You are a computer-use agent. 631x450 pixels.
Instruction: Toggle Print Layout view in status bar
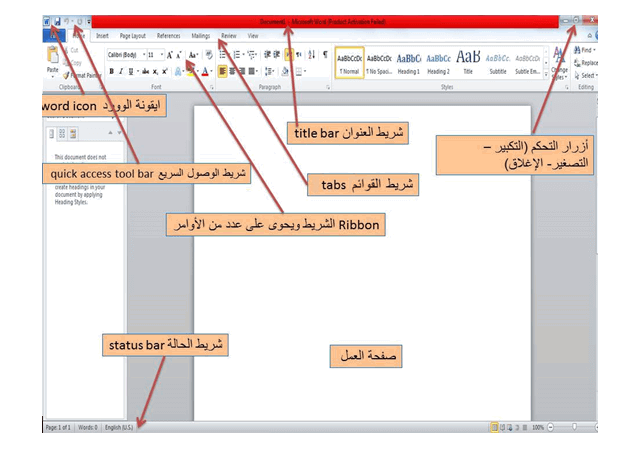click(x=494, y=427)
